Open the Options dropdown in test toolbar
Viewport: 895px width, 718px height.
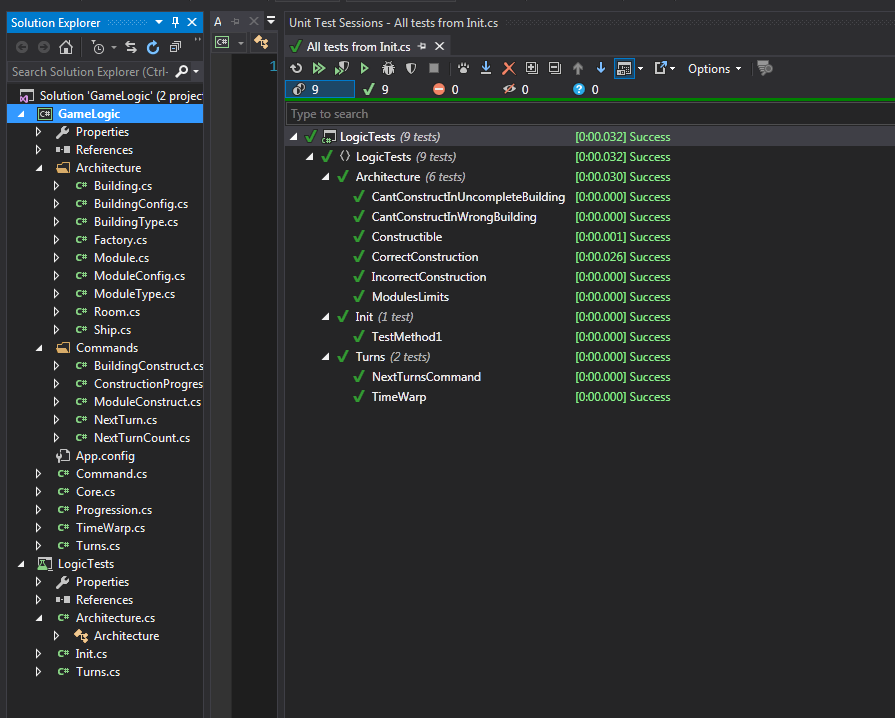point(714,68)
